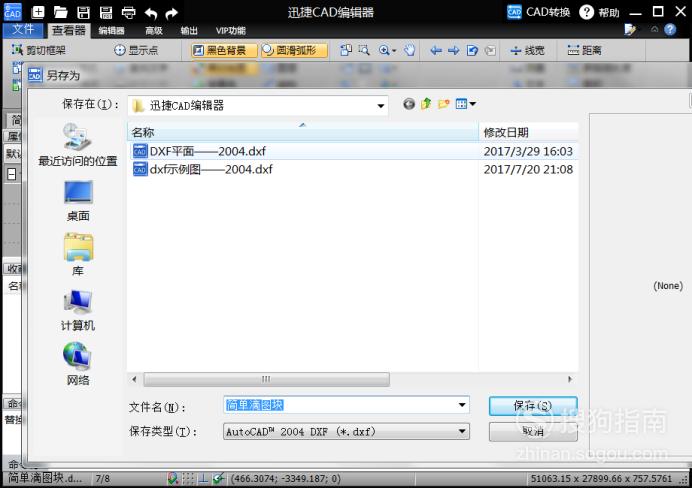Open the 保存在 folder dropdown
692x488 pixels.
coord(380,105)
